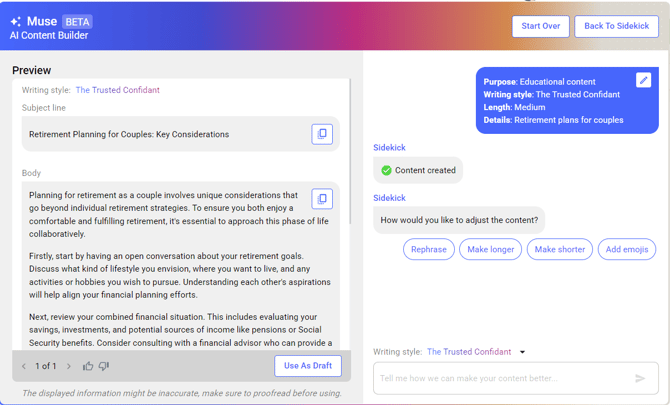Image resolution: width=670 pixels, height=405 pixels.
Task: Click The Trusted Confidant preview link
Action: (x=117, y=90)
